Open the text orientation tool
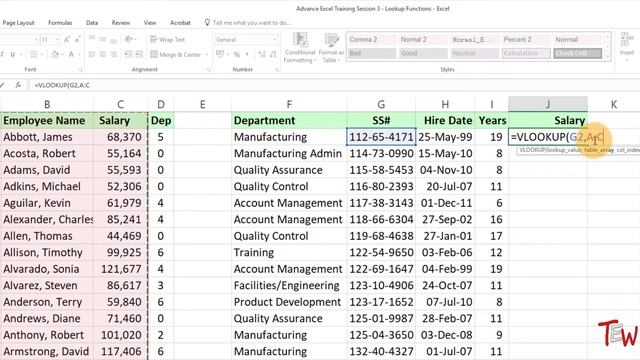The image size is (640, 360). (129, 39)
